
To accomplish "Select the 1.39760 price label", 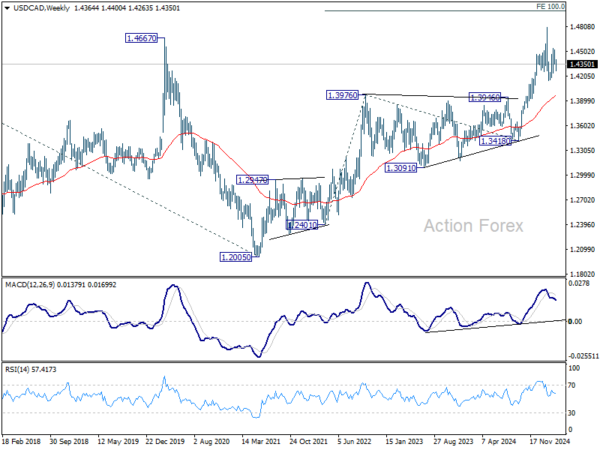I will (342, 95).
